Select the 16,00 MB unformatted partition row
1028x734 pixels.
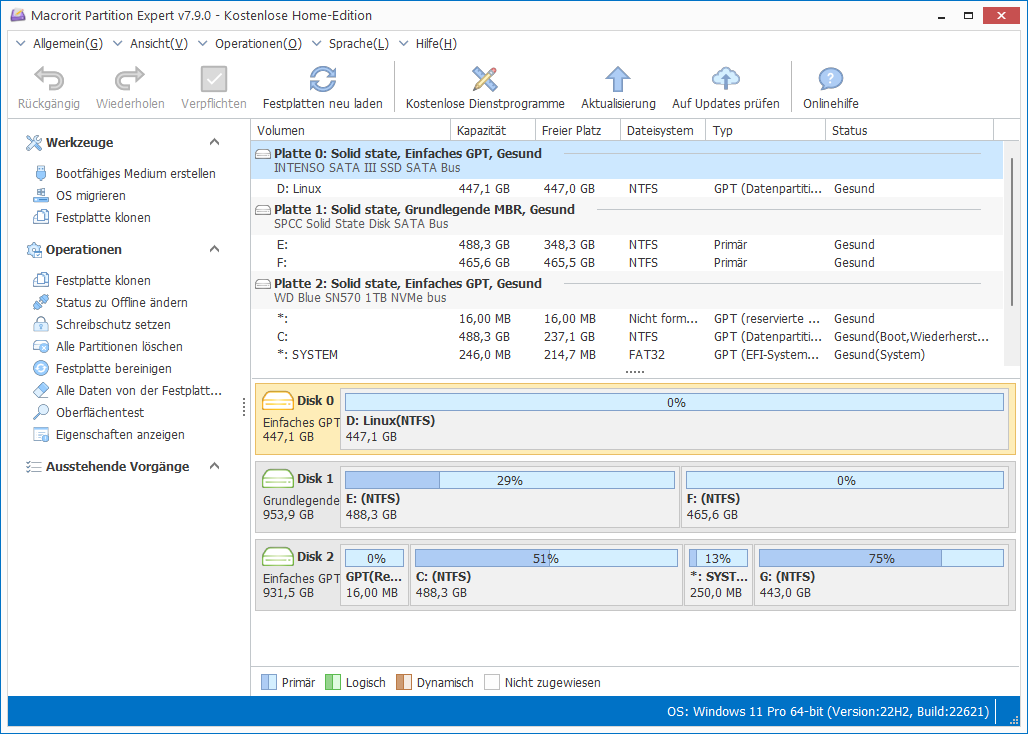627,319
